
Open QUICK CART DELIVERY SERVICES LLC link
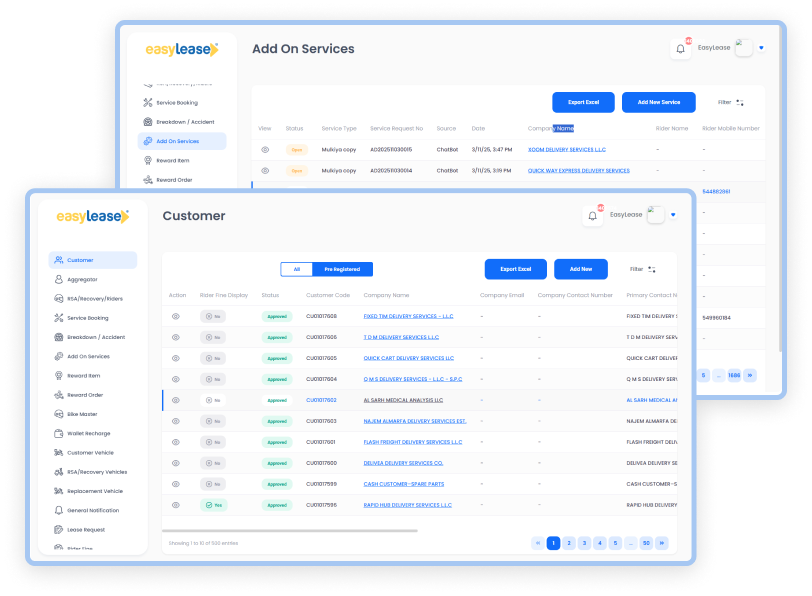click(x=408, y=358)
